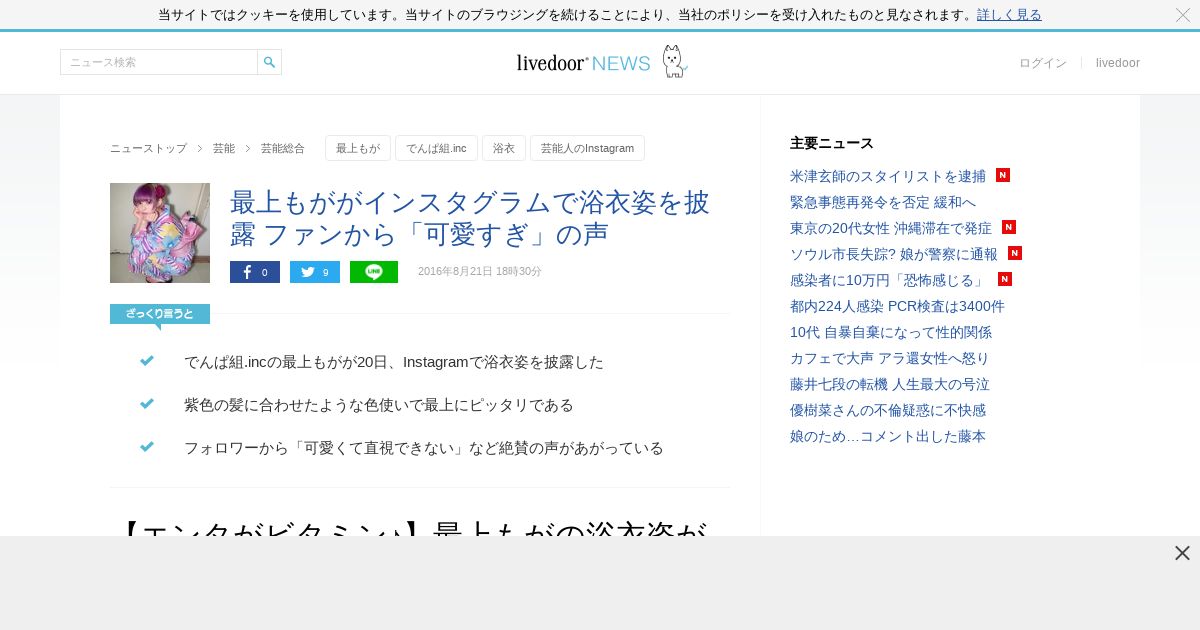Open 優樹菜さんの不倫疑惑に不快感 headline

[888, 410]
